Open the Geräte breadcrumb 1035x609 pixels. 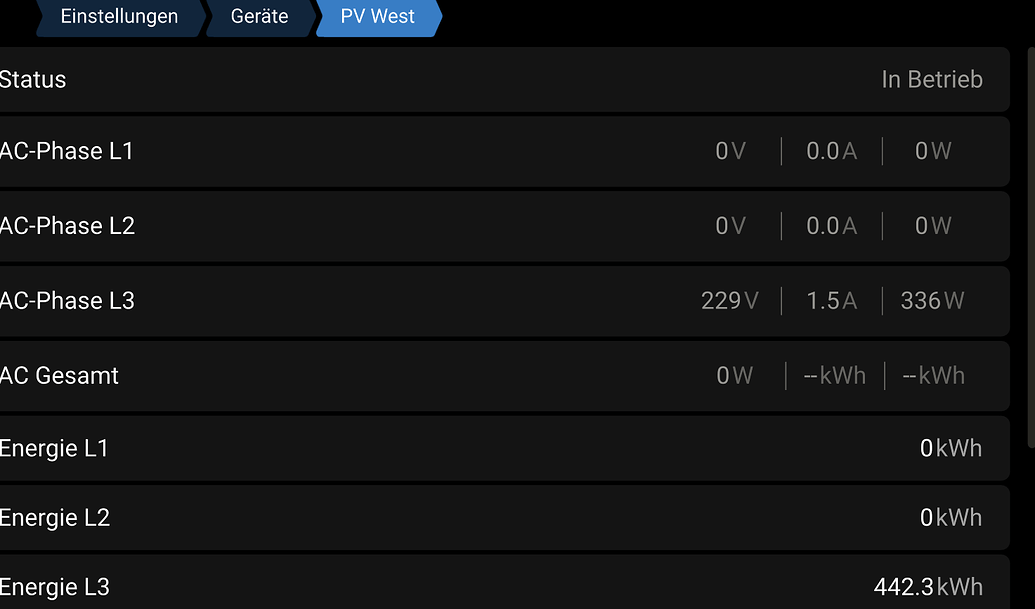click(259, 17)
